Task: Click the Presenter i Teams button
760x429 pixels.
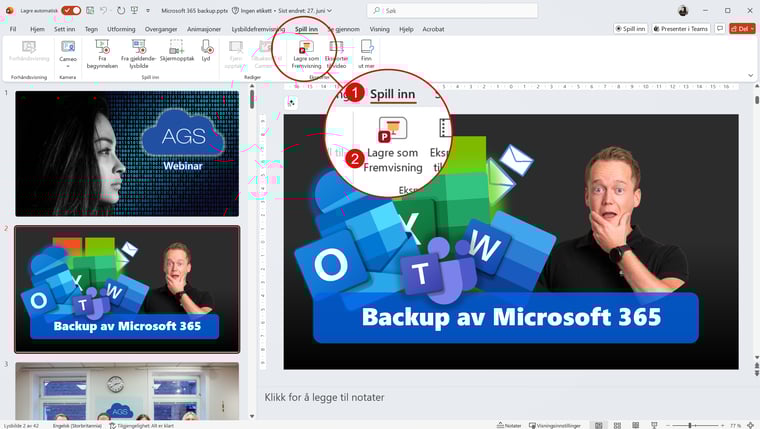Action: coord(681,29)
